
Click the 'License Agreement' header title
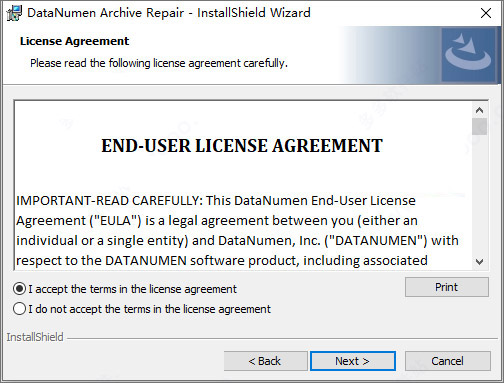74,41
